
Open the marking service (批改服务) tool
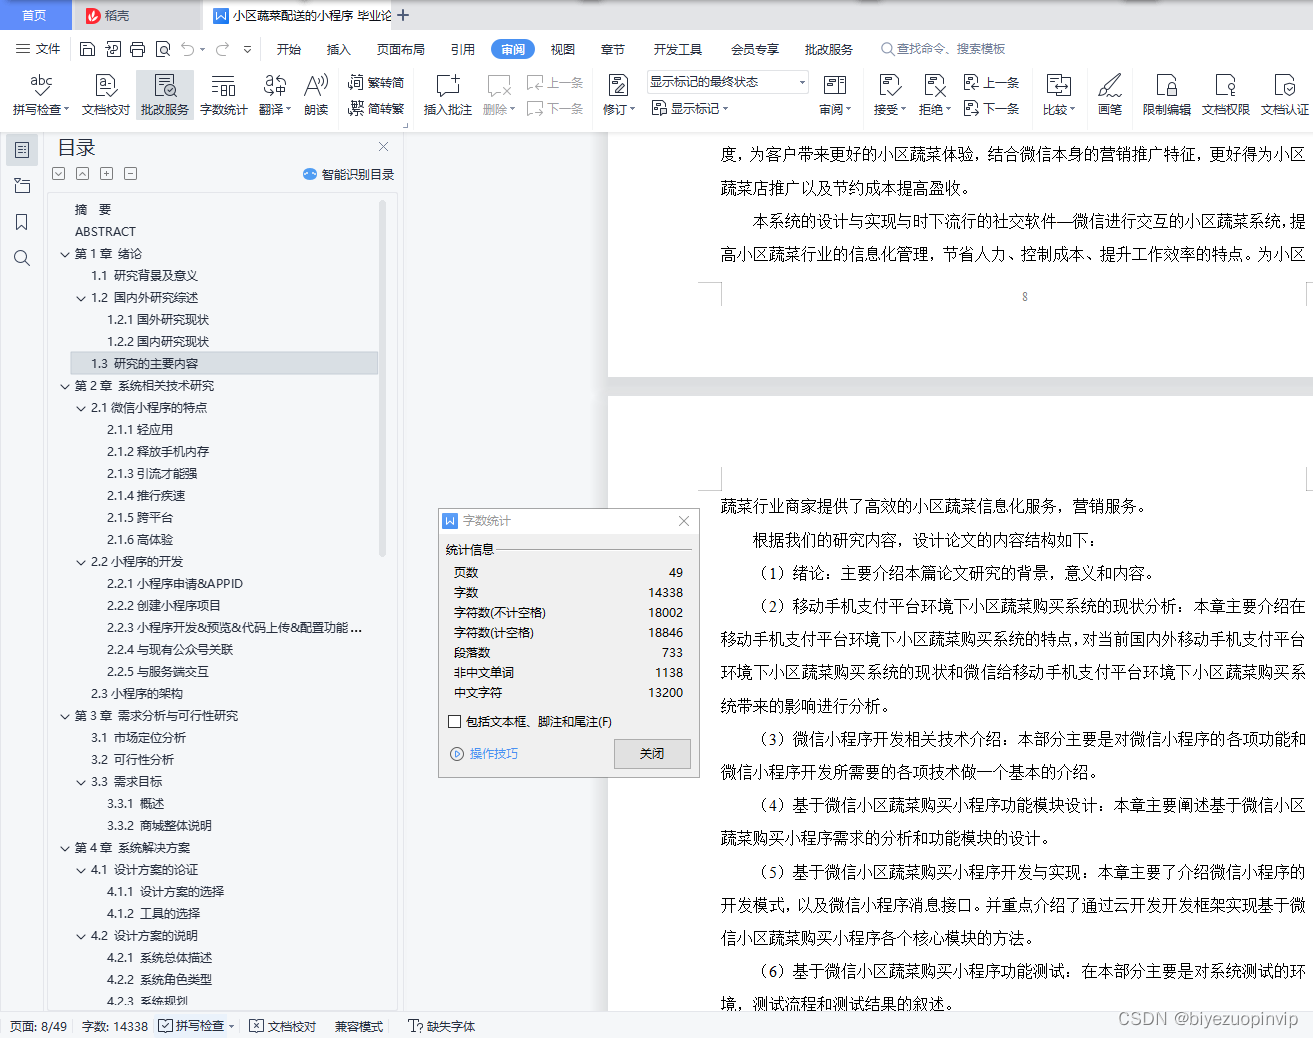click(x=165, y=95)
